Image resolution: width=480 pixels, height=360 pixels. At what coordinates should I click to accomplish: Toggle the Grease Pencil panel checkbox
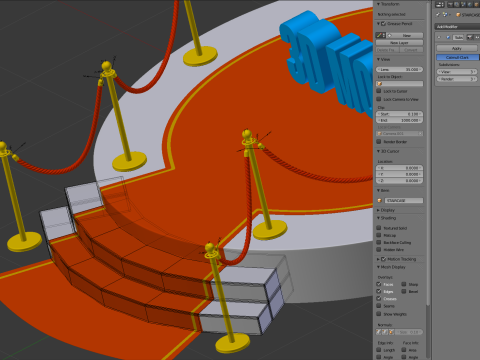pos(383,24)
